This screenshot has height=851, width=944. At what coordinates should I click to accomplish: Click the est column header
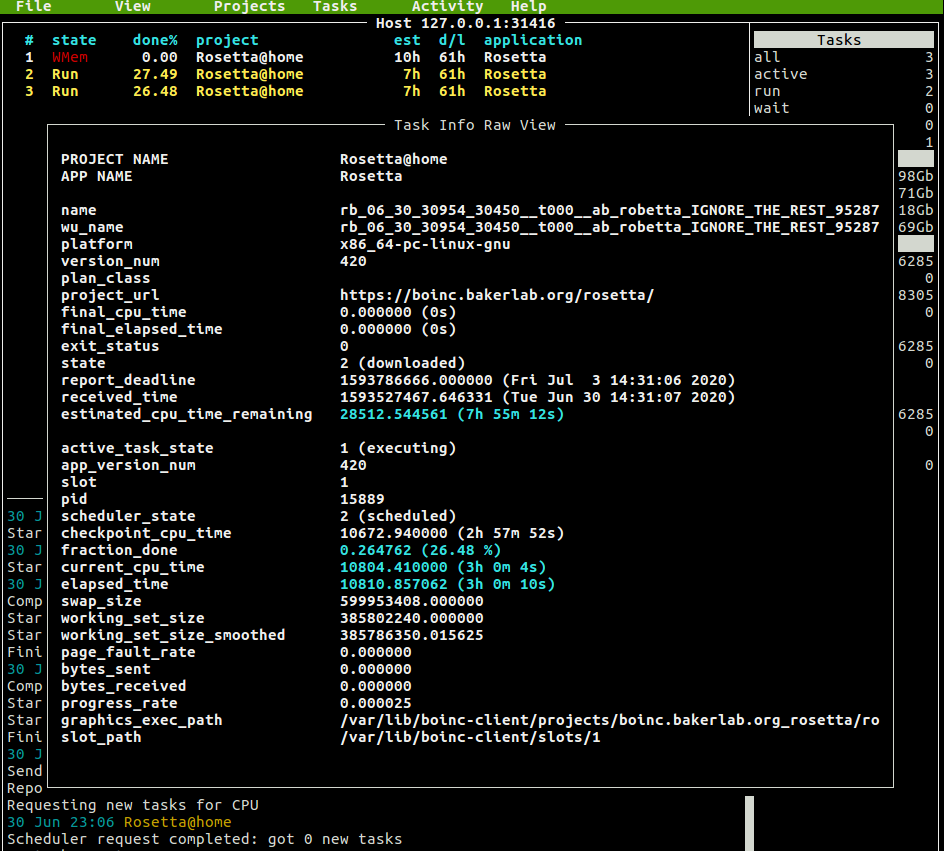(x=407, y=40)
